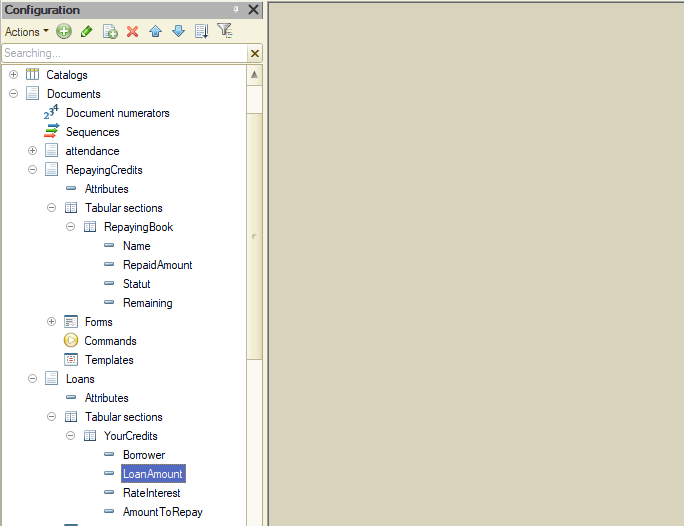684x526 pixels.
Task: Collapse RepayingCredits Tabular sections node
Action: tap(51, 208)
